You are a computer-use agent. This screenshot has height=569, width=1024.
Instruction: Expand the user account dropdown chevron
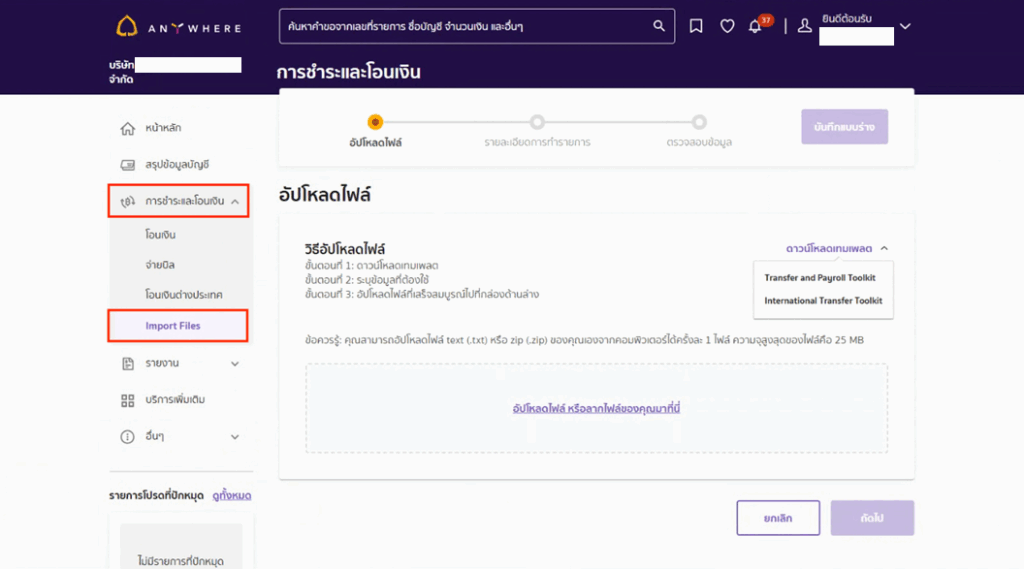[905, 26]
